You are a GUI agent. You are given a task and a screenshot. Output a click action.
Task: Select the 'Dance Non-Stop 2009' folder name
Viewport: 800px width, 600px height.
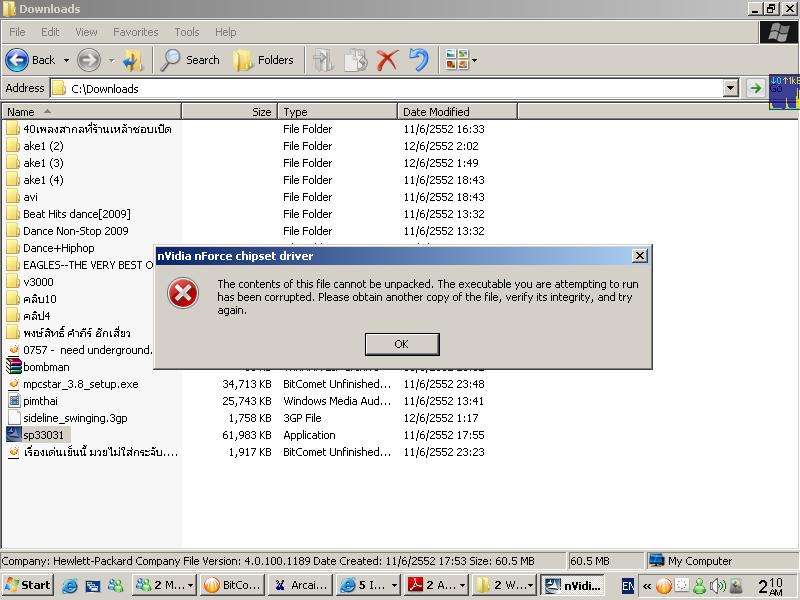point(76,231)
